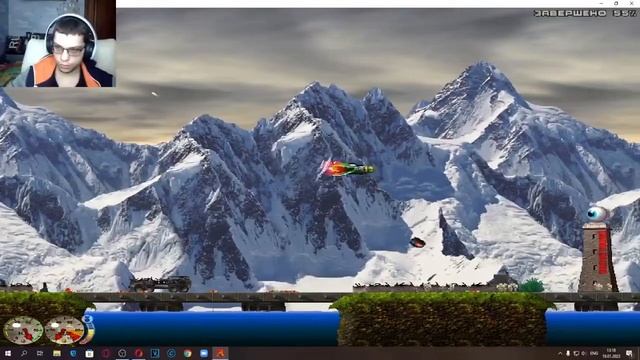Open the Google Chrome taskbar icon
The image size is (640, 360).
(x=187, y=353)
